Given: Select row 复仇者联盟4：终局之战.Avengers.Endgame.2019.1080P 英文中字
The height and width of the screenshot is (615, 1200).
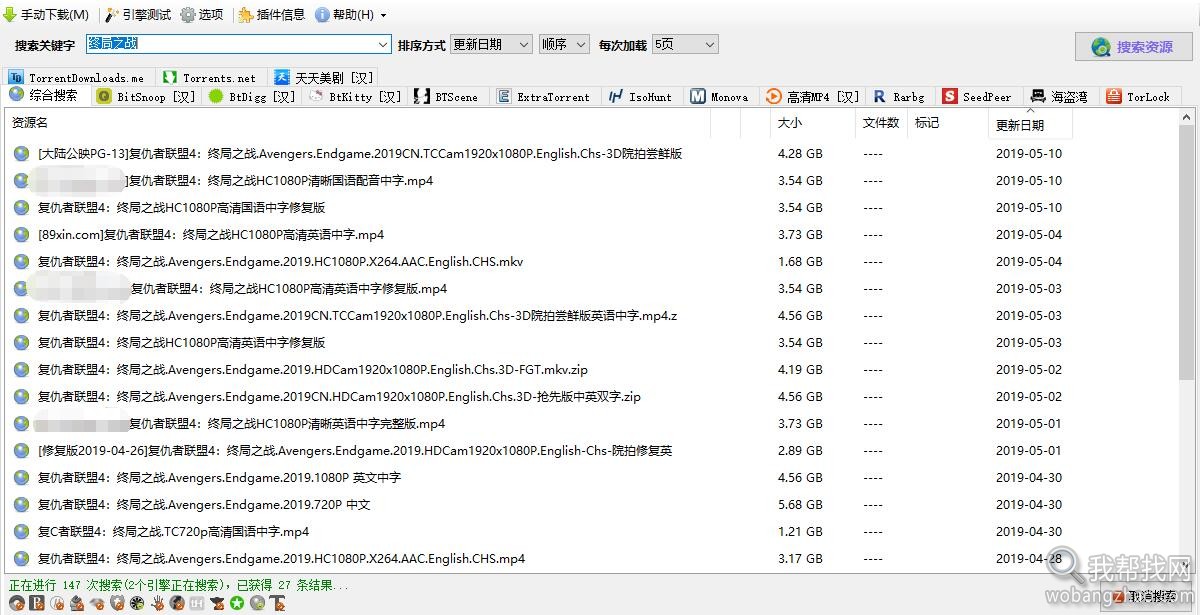Looking at the screenshot, I should 219,478.
